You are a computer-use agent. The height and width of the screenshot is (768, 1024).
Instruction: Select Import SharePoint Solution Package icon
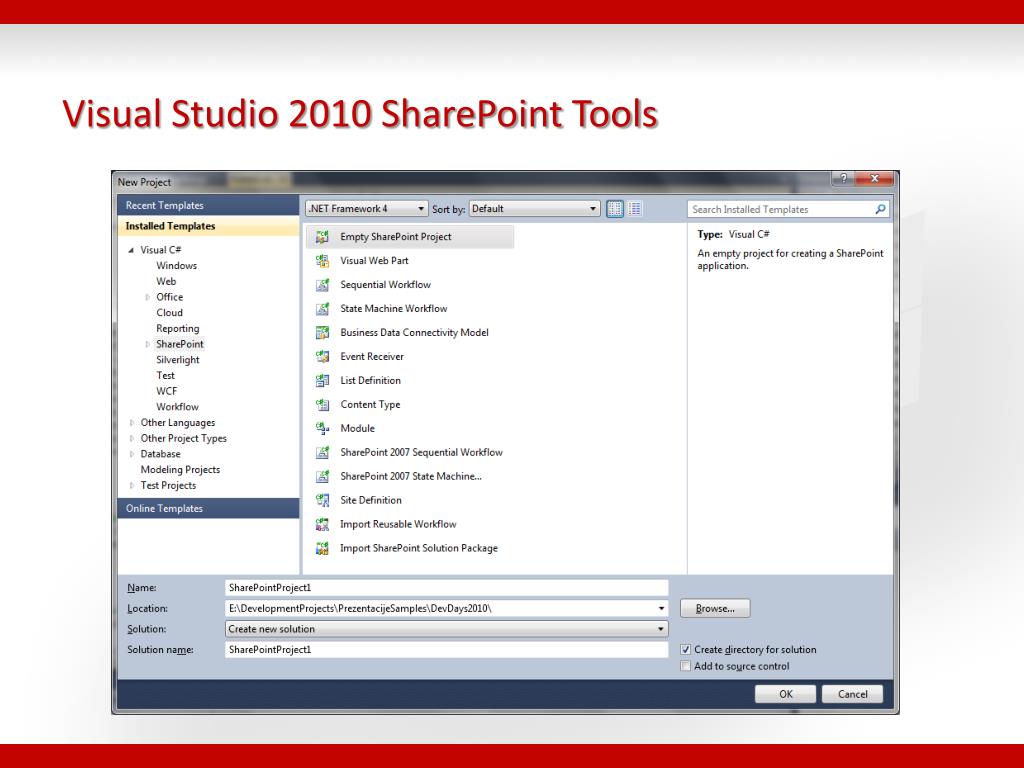[322, 549]
